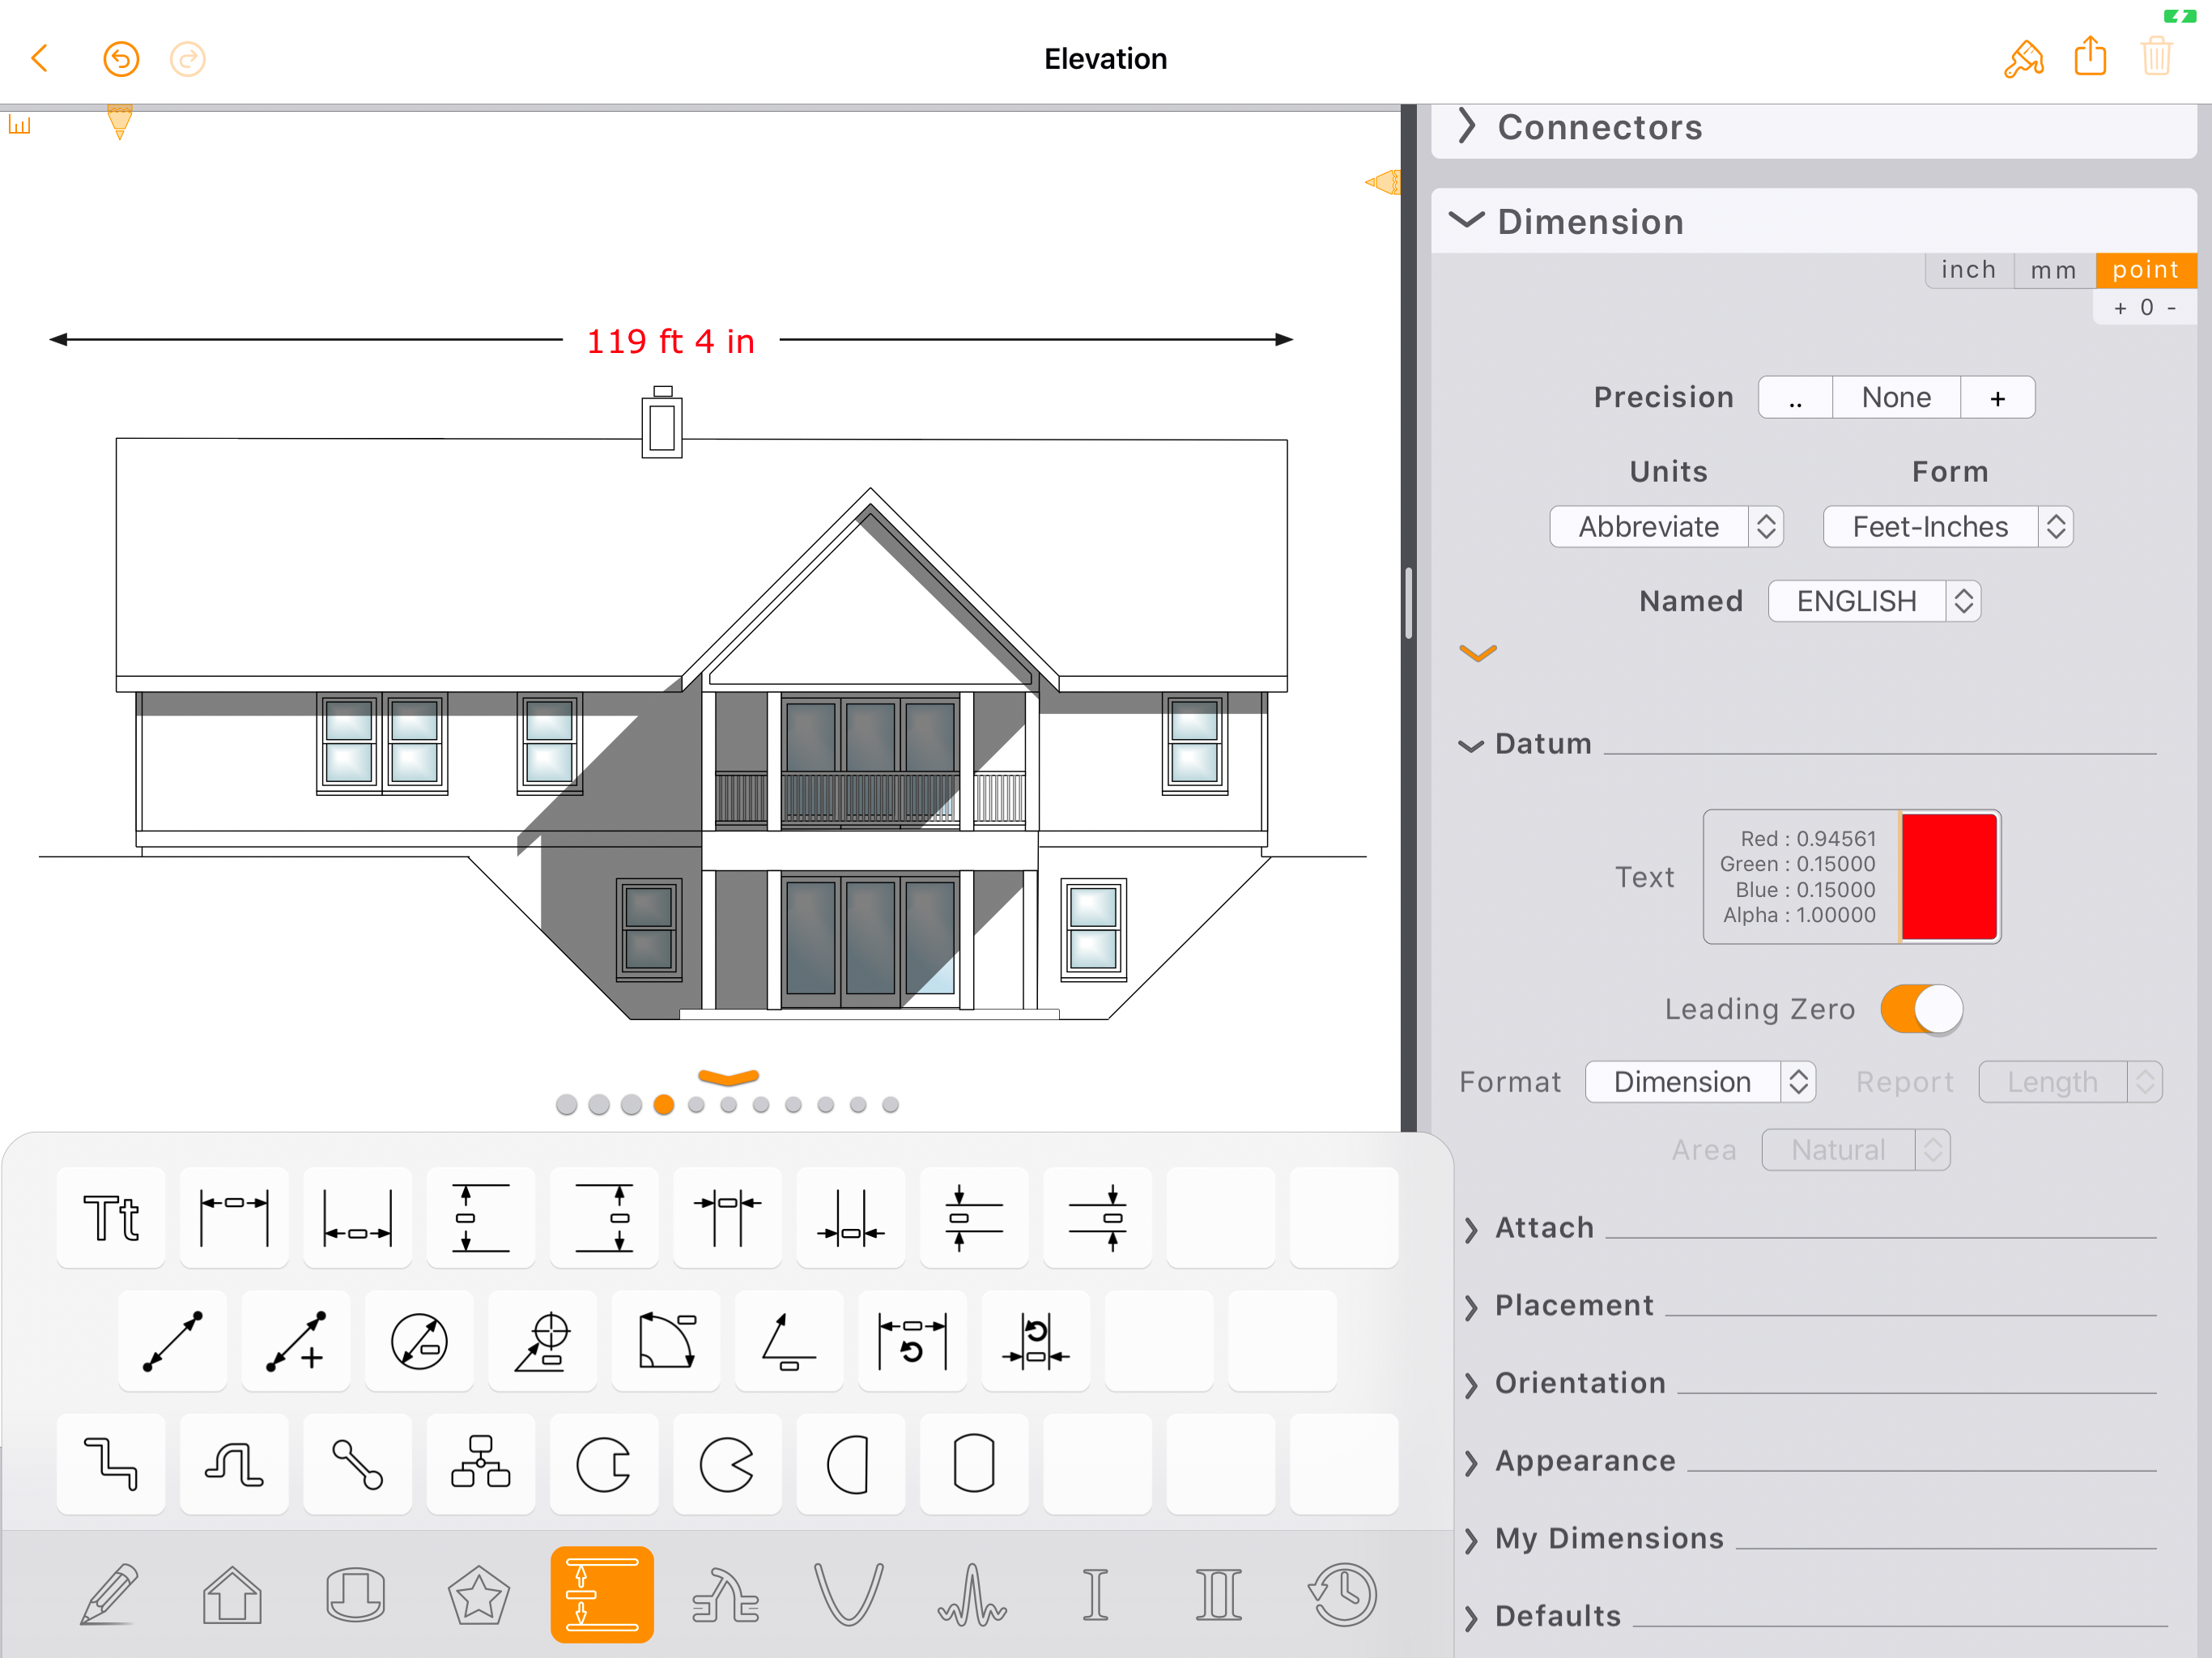2212x1658 pixels.
Task: Click the 119 ft 4 in dimension label
Action: tap(670, 341)
